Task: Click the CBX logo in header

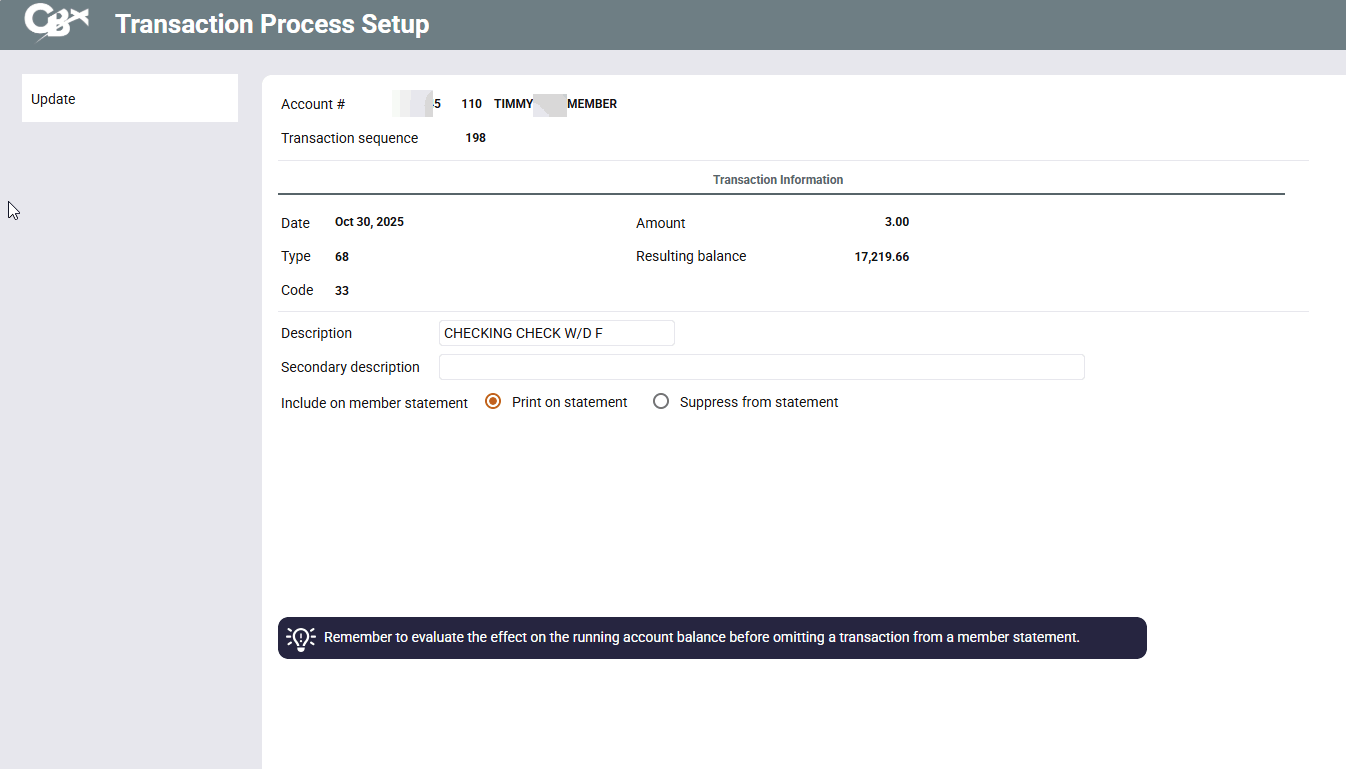Action: point(56,23)
